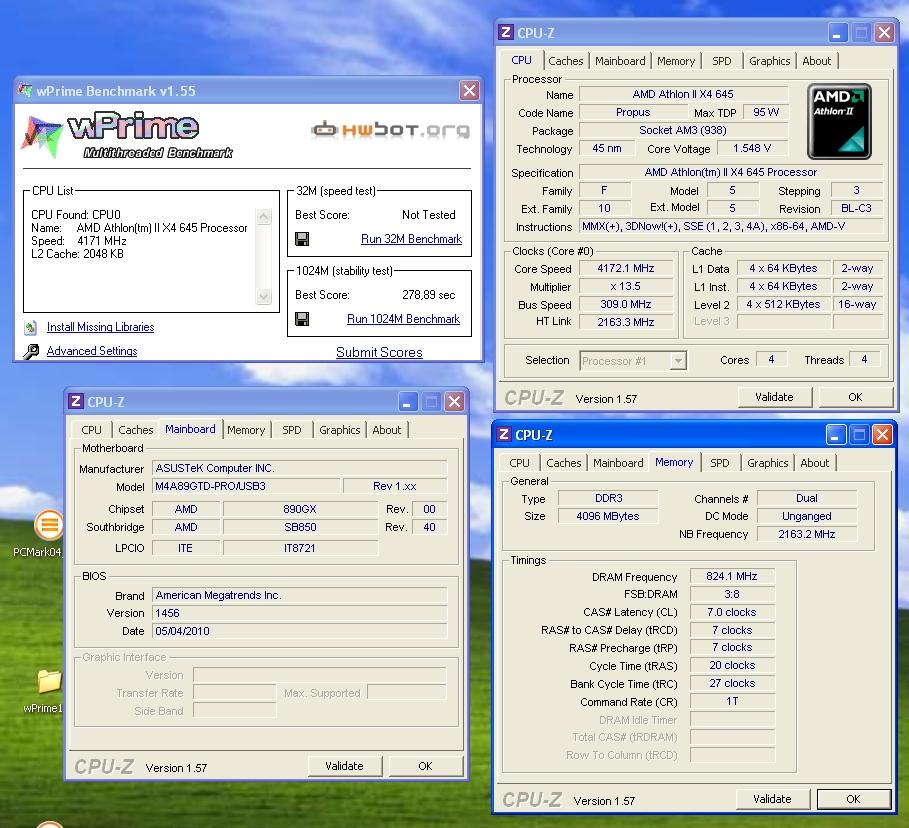Go to the Graphics tab in Memory window
909x828 pixels.
(x=767, y=463)
